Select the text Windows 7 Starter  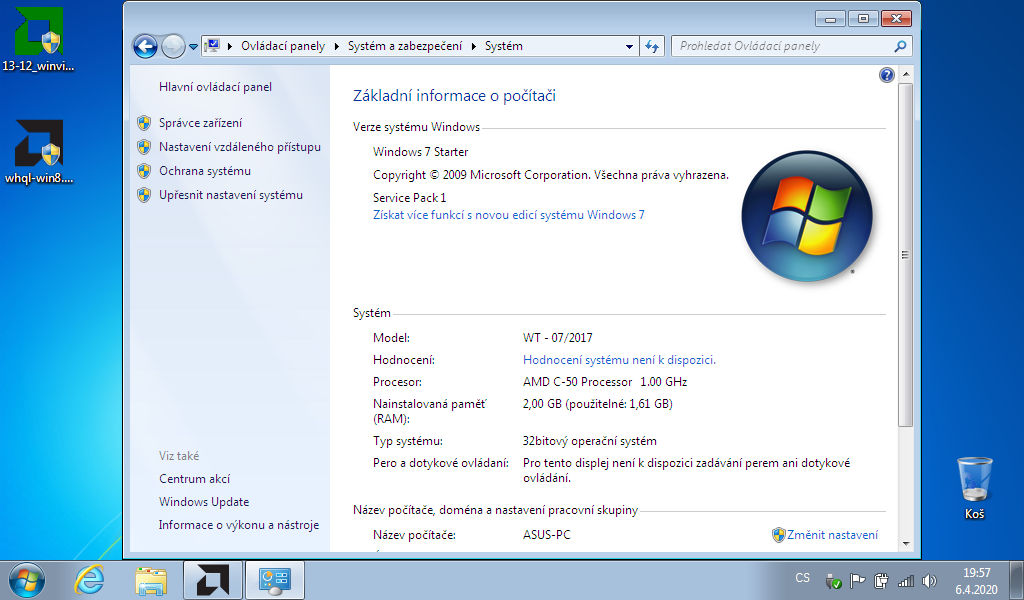click(421, 152)
